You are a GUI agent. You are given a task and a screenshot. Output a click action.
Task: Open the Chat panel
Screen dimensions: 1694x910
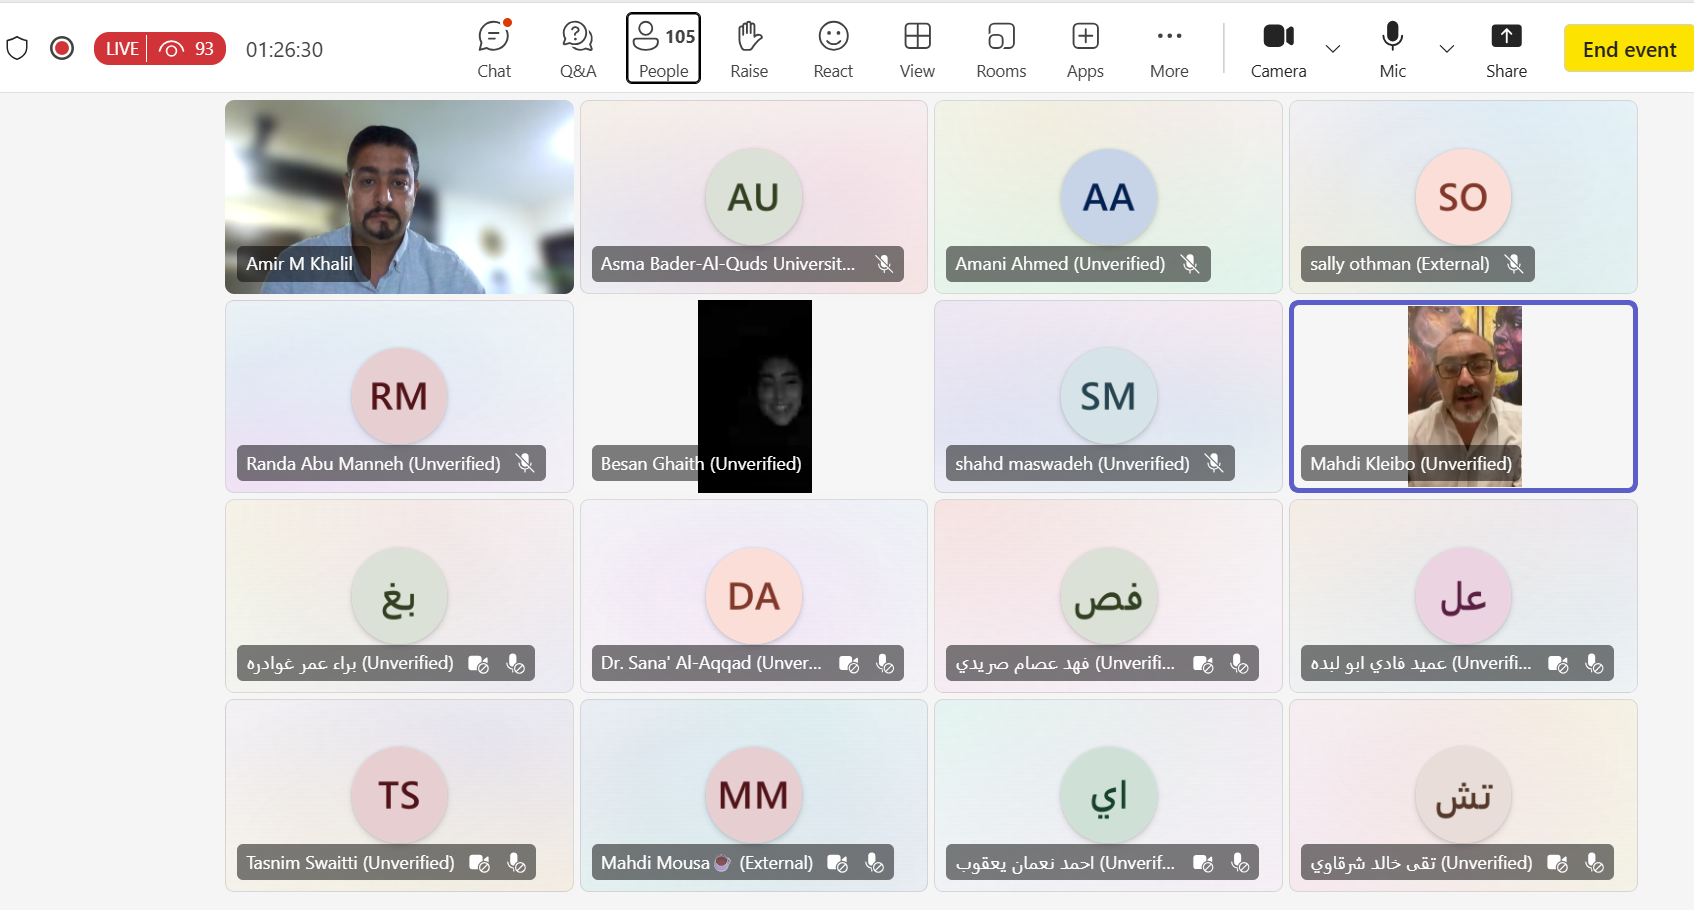point(494,49)
